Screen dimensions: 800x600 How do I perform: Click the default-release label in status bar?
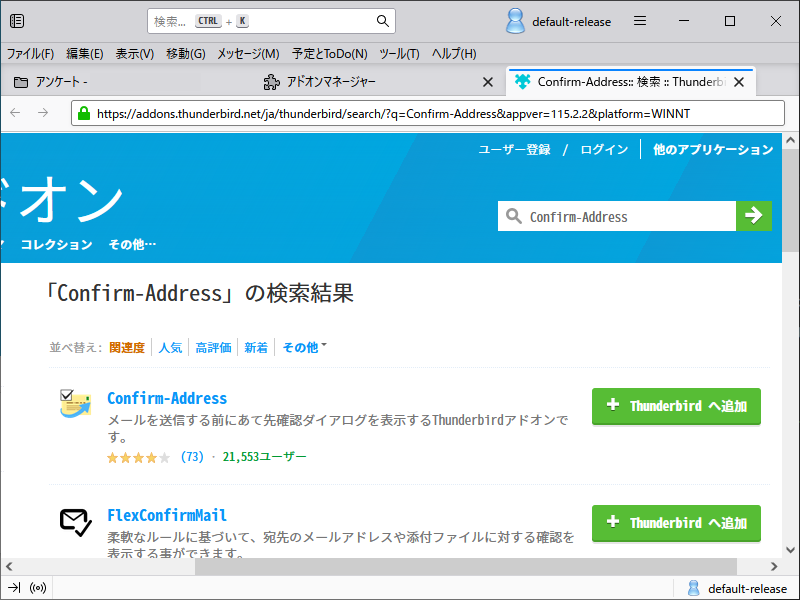747,589
